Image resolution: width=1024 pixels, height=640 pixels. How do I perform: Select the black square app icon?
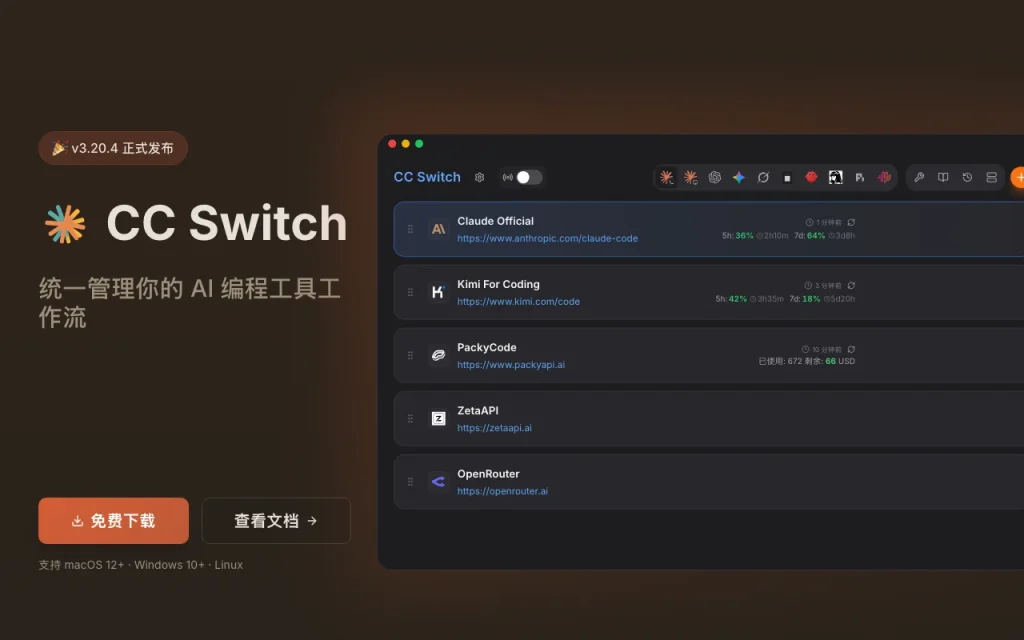(787, 177)
